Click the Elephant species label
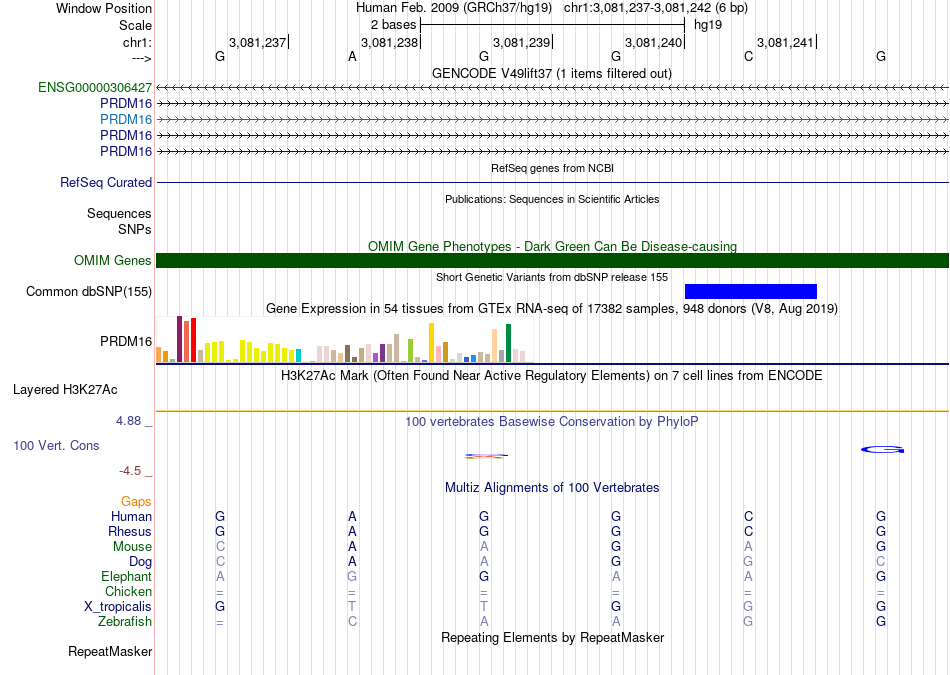Viewport: 950px width, 675px height. point(127,576)
